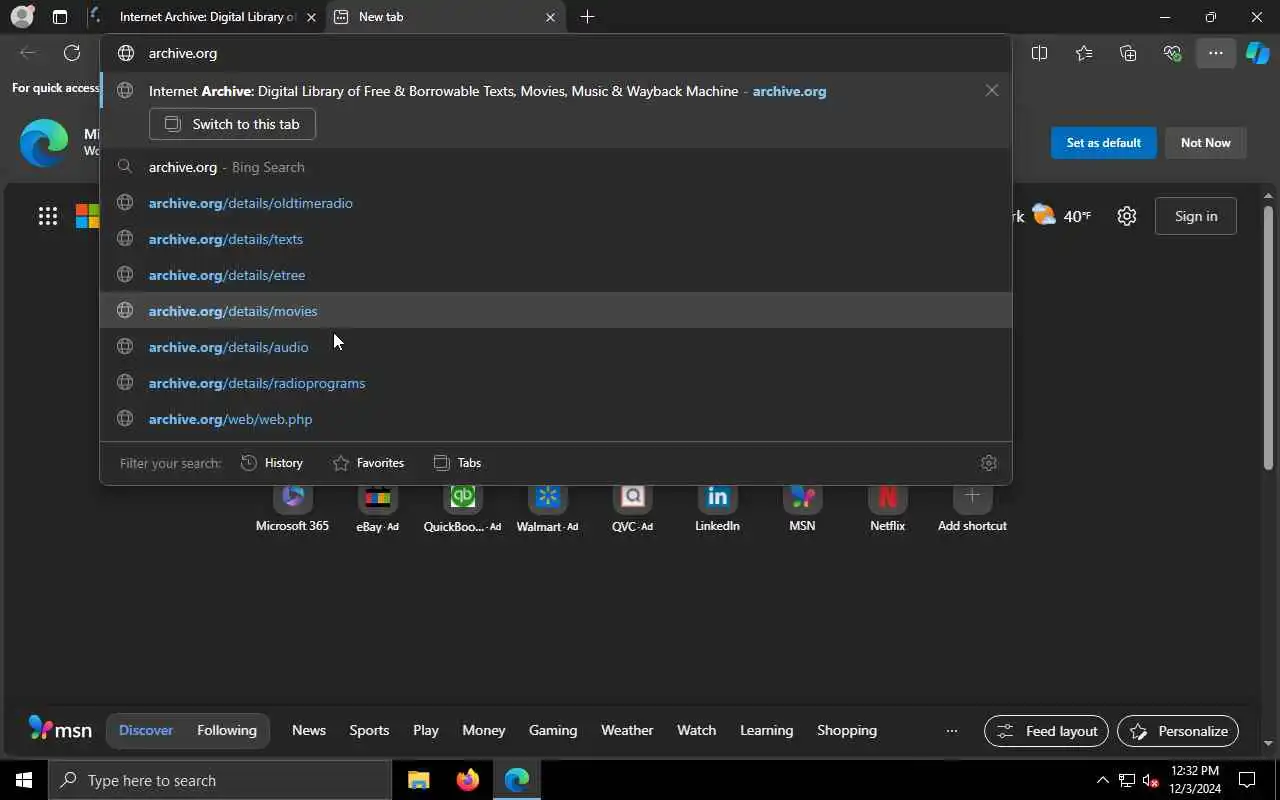
Task: Open Collections icon in toolbar
Action: (x=1128, y=53)
